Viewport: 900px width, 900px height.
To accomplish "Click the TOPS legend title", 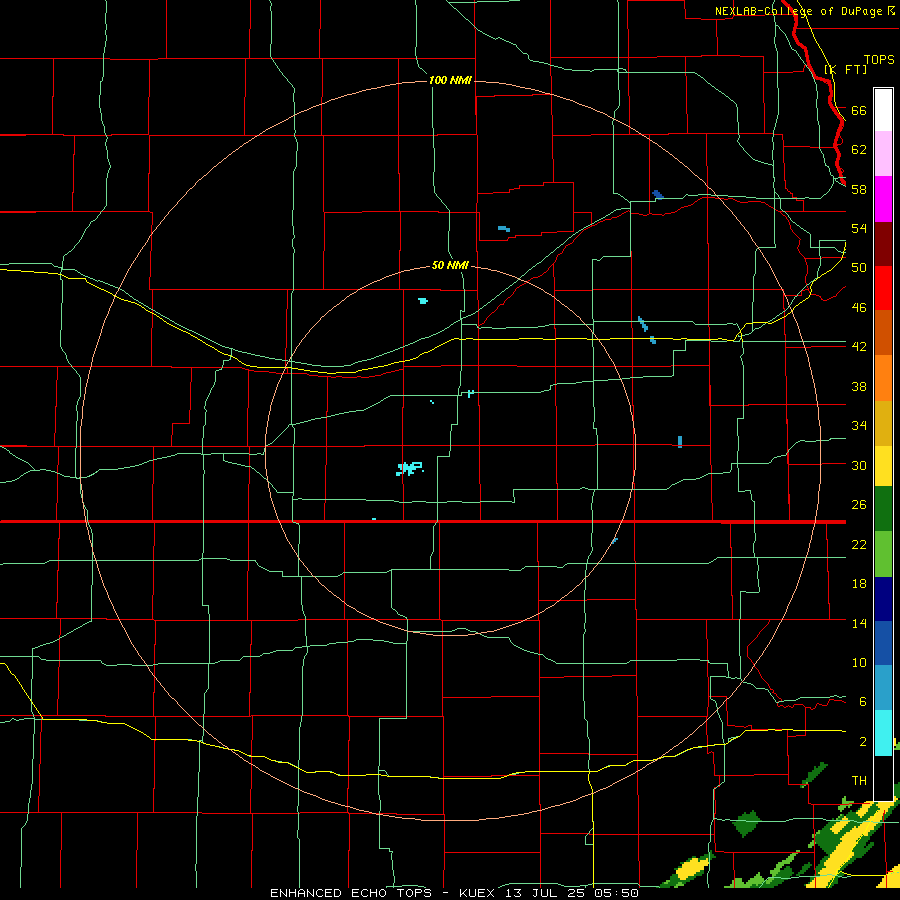I will coord(879,60).
